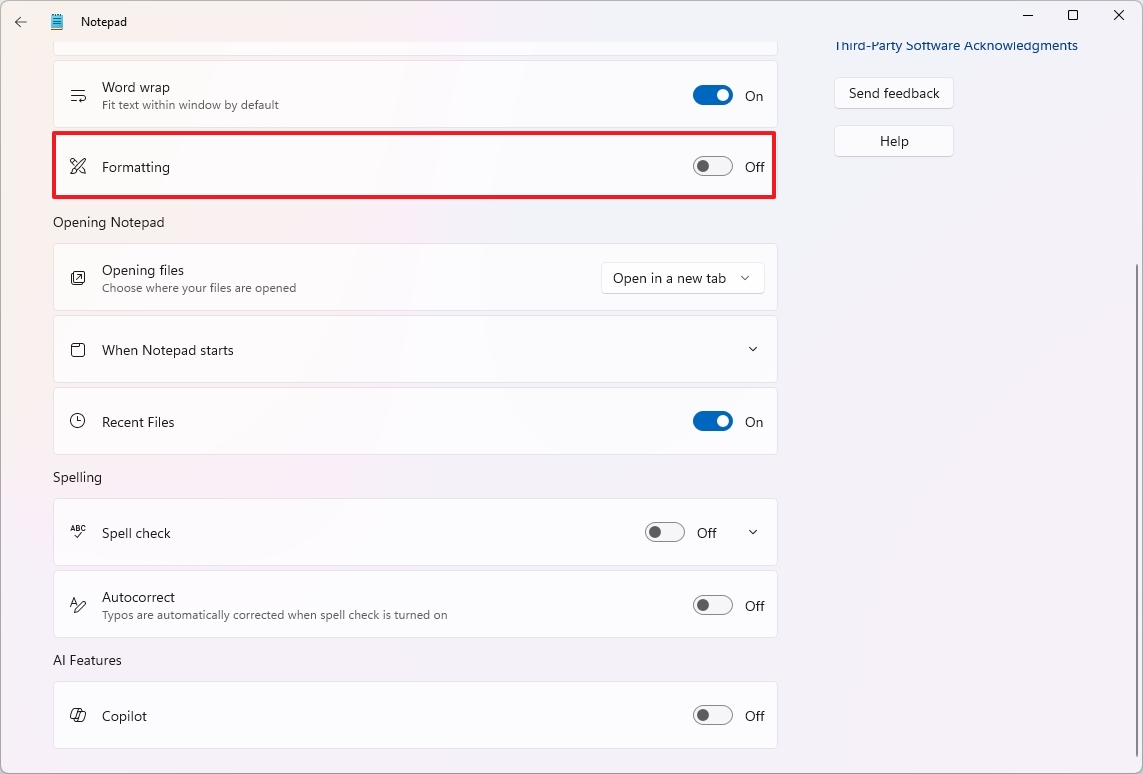Viewport: 1143px width, 774px height.
Task: Click 'Choose where your files are opened' text
Action: [x=199, y=288]
